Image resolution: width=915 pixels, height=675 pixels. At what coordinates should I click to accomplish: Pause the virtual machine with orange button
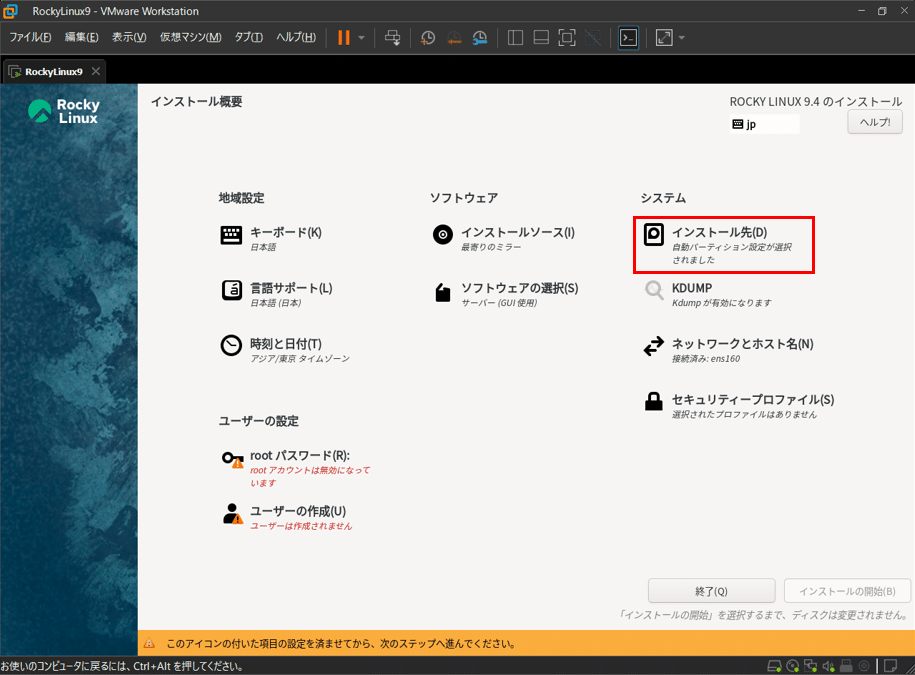coord(344,37)
